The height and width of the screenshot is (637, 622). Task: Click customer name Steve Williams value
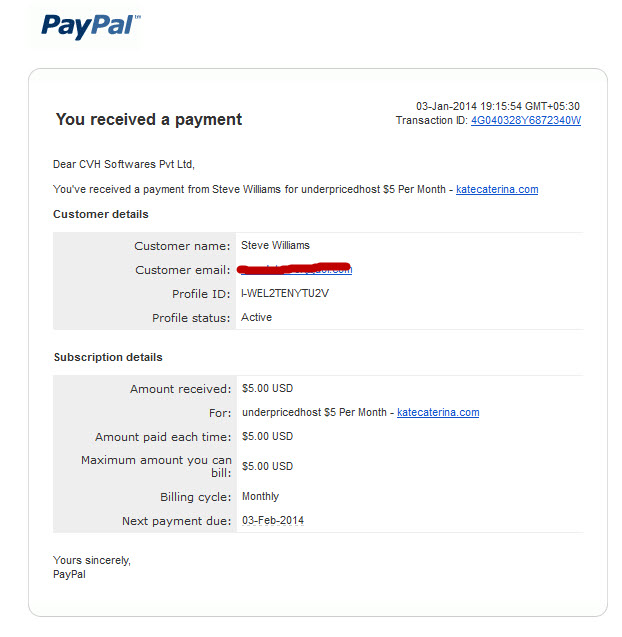275,245
